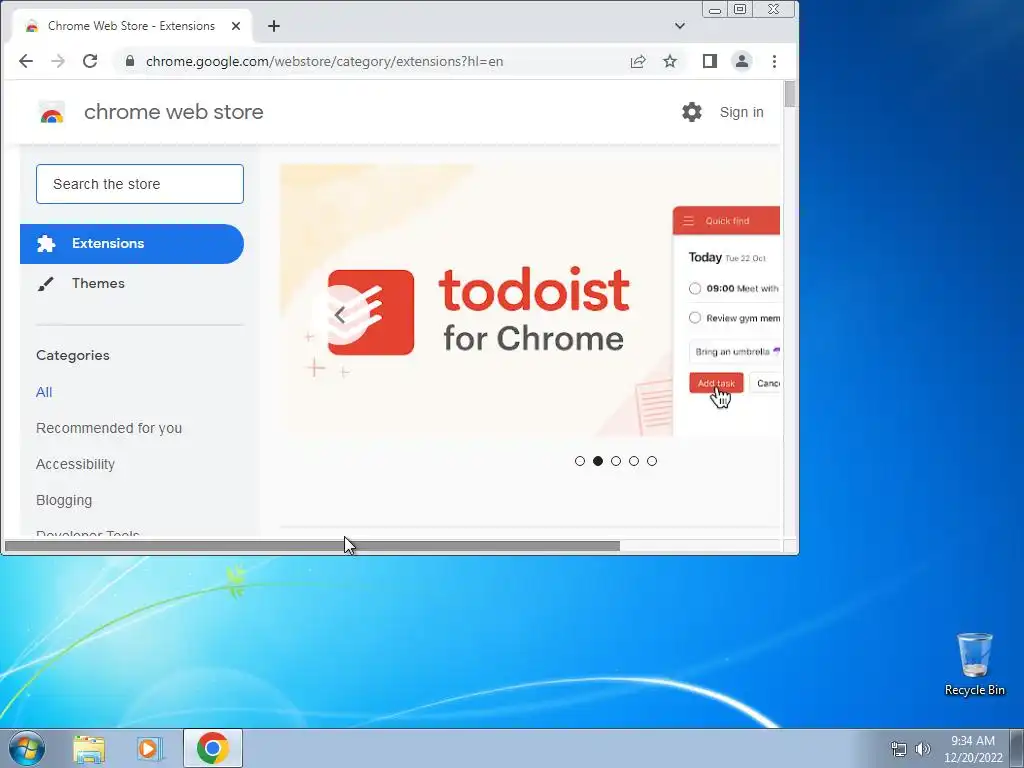1024x768 pixels.
Task: Focus the Search the store field
Action: [x=140, y=184]
